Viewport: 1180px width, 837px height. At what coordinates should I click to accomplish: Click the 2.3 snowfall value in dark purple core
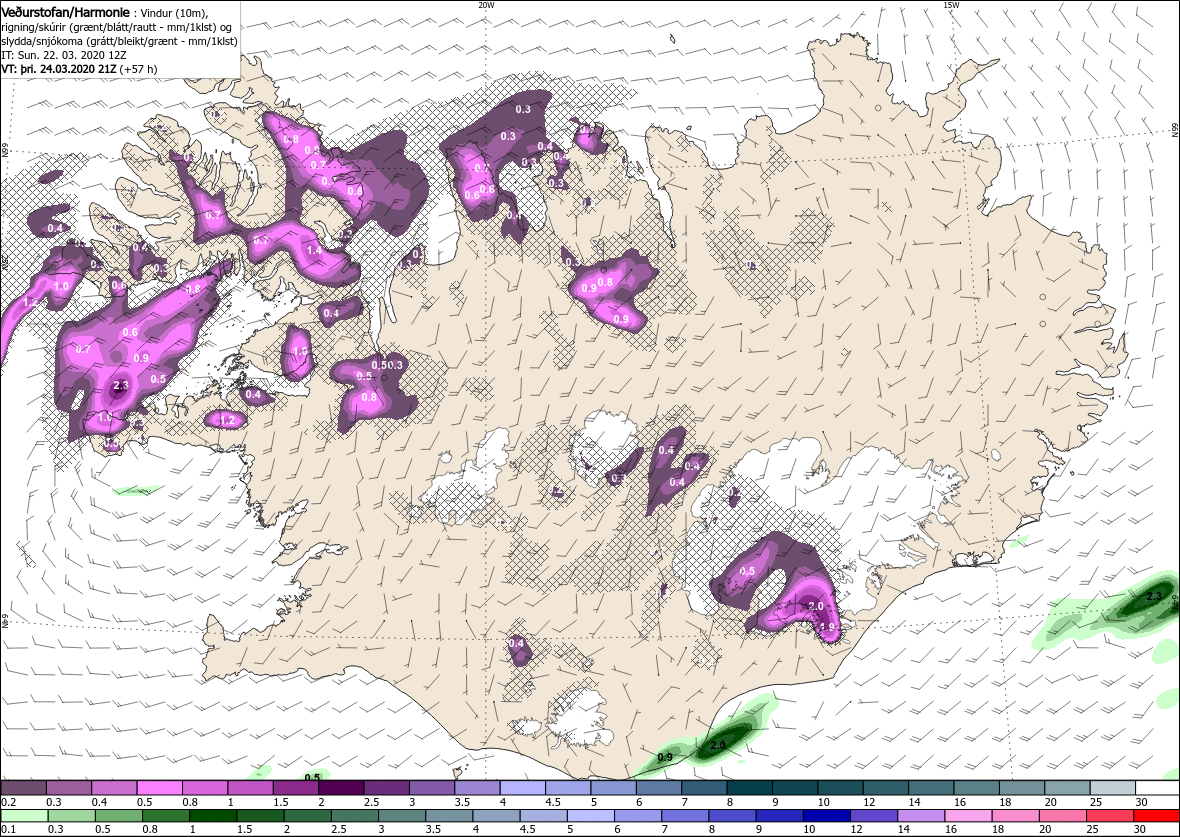pos(120,386)
